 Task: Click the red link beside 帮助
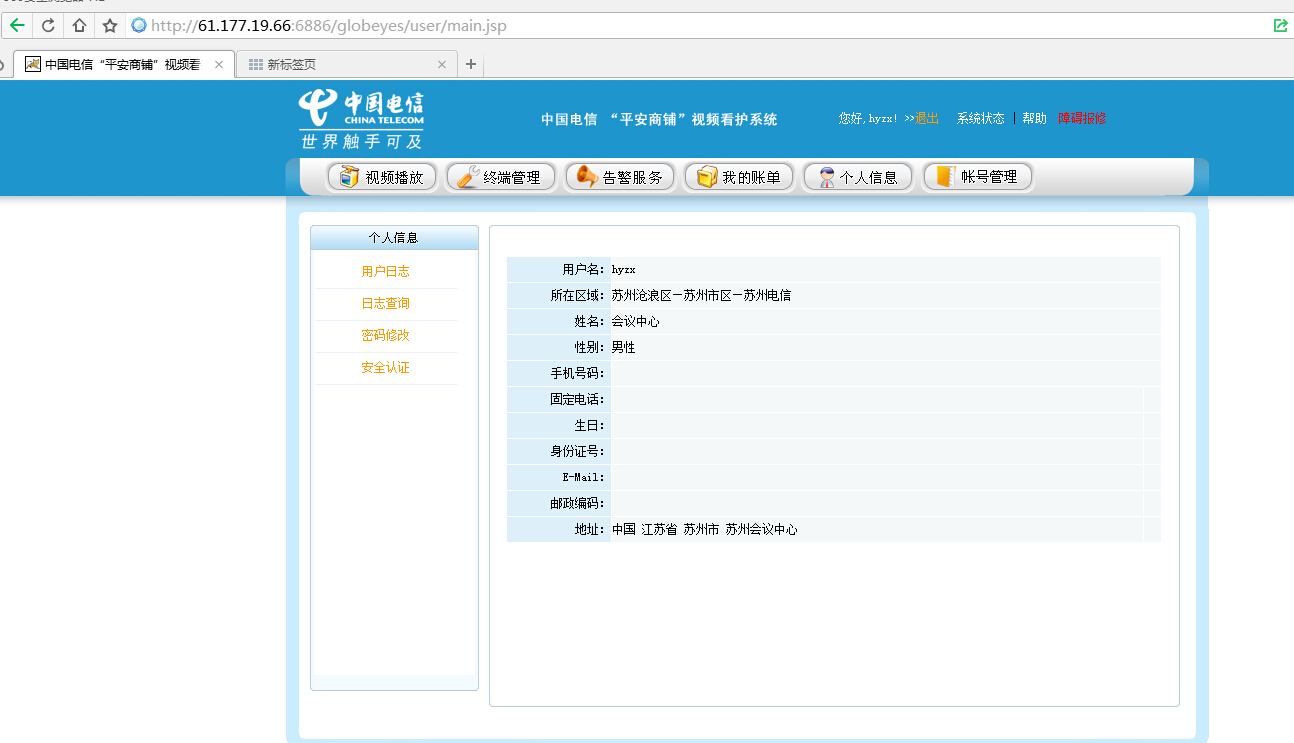click(x=1082, y=118)
